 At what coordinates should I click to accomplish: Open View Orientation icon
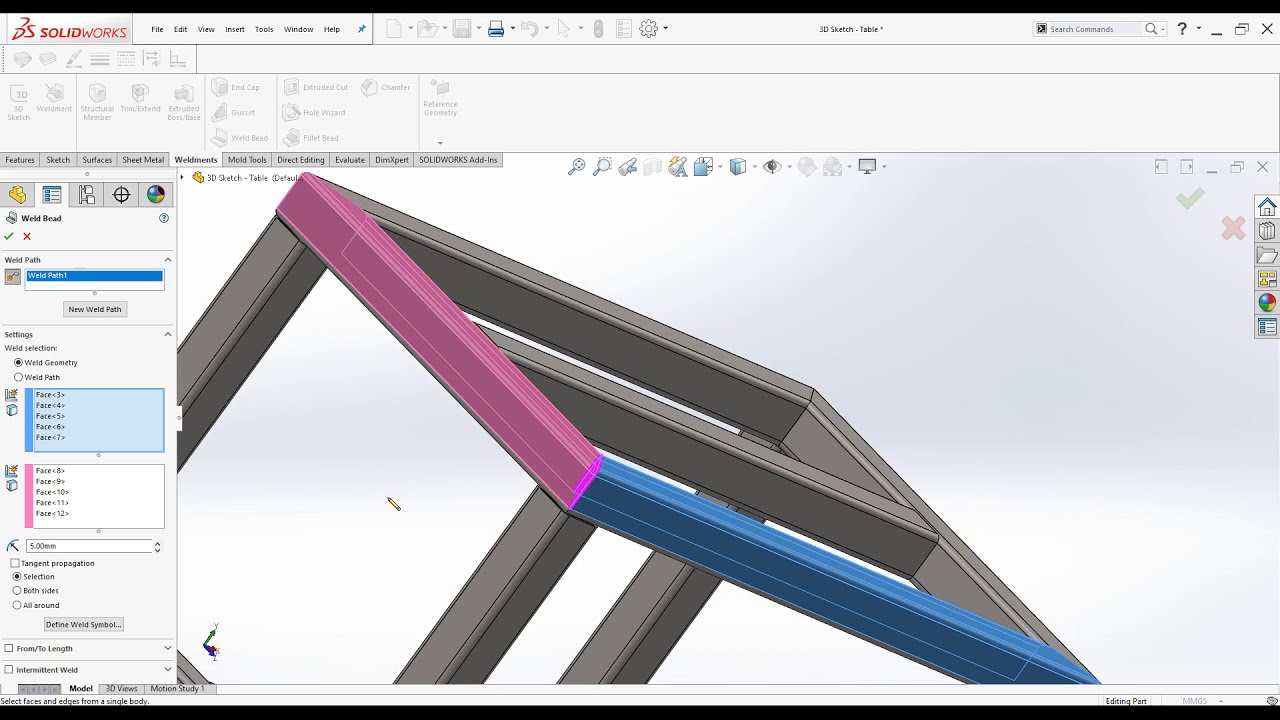click(702, 167)
